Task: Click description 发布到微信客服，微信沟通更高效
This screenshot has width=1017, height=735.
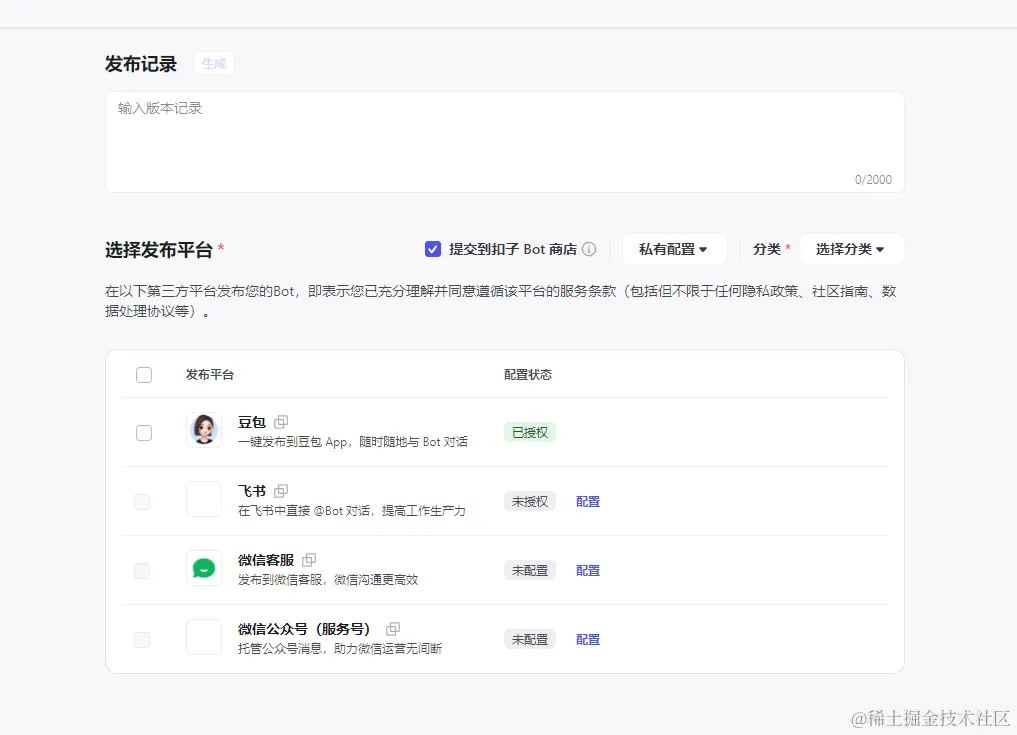Action: 328,579
